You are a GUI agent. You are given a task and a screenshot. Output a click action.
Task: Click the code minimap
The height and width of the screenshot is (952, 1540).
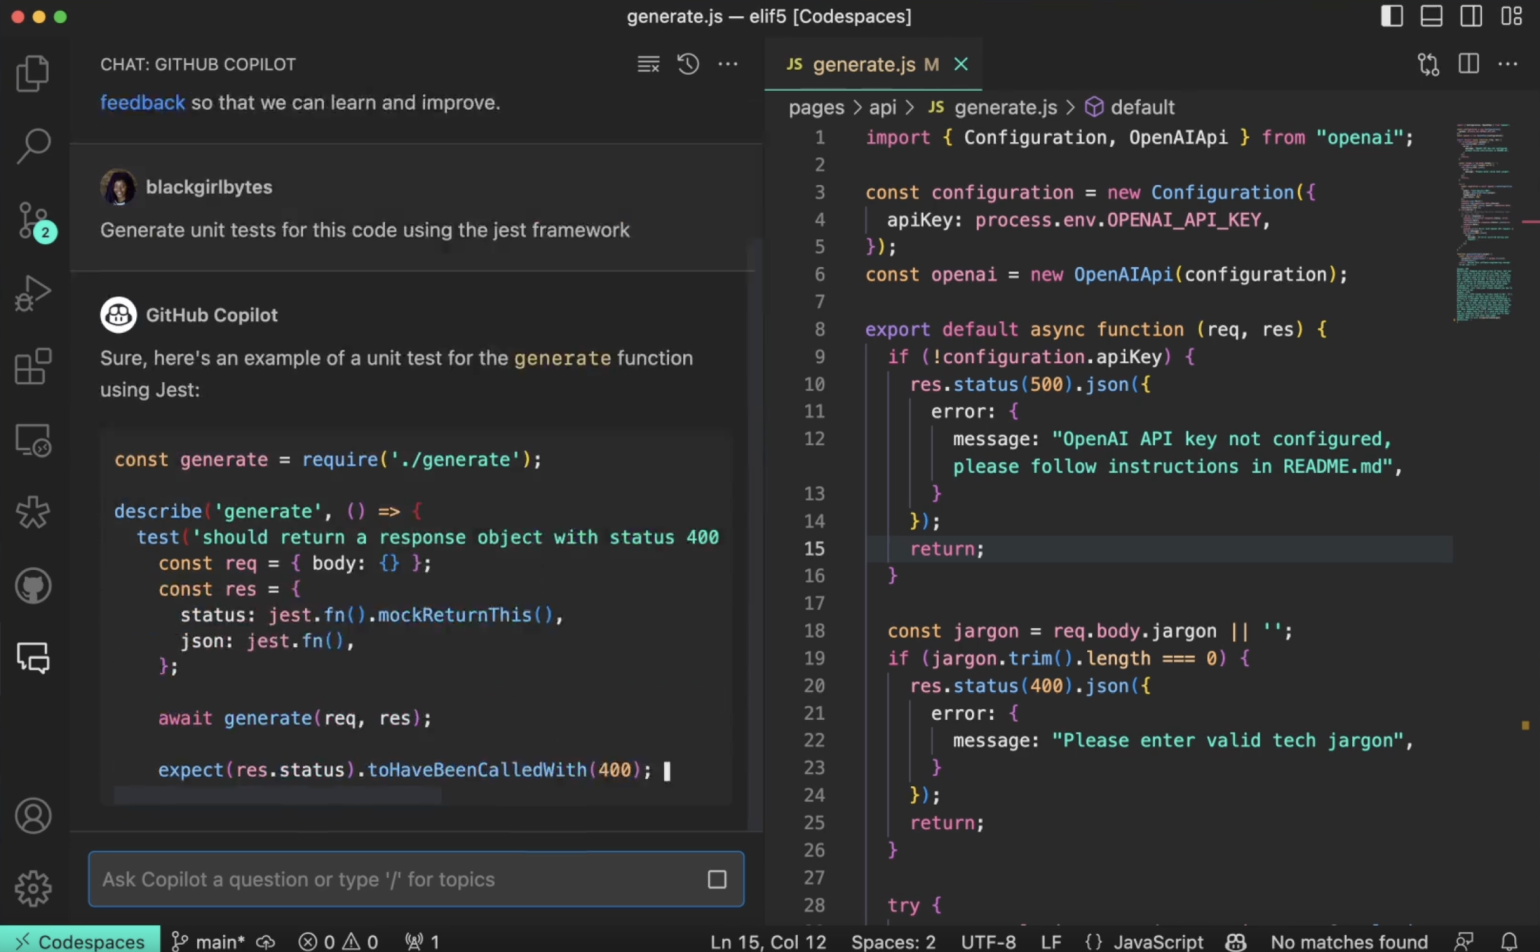click(x=1483, y=220)
